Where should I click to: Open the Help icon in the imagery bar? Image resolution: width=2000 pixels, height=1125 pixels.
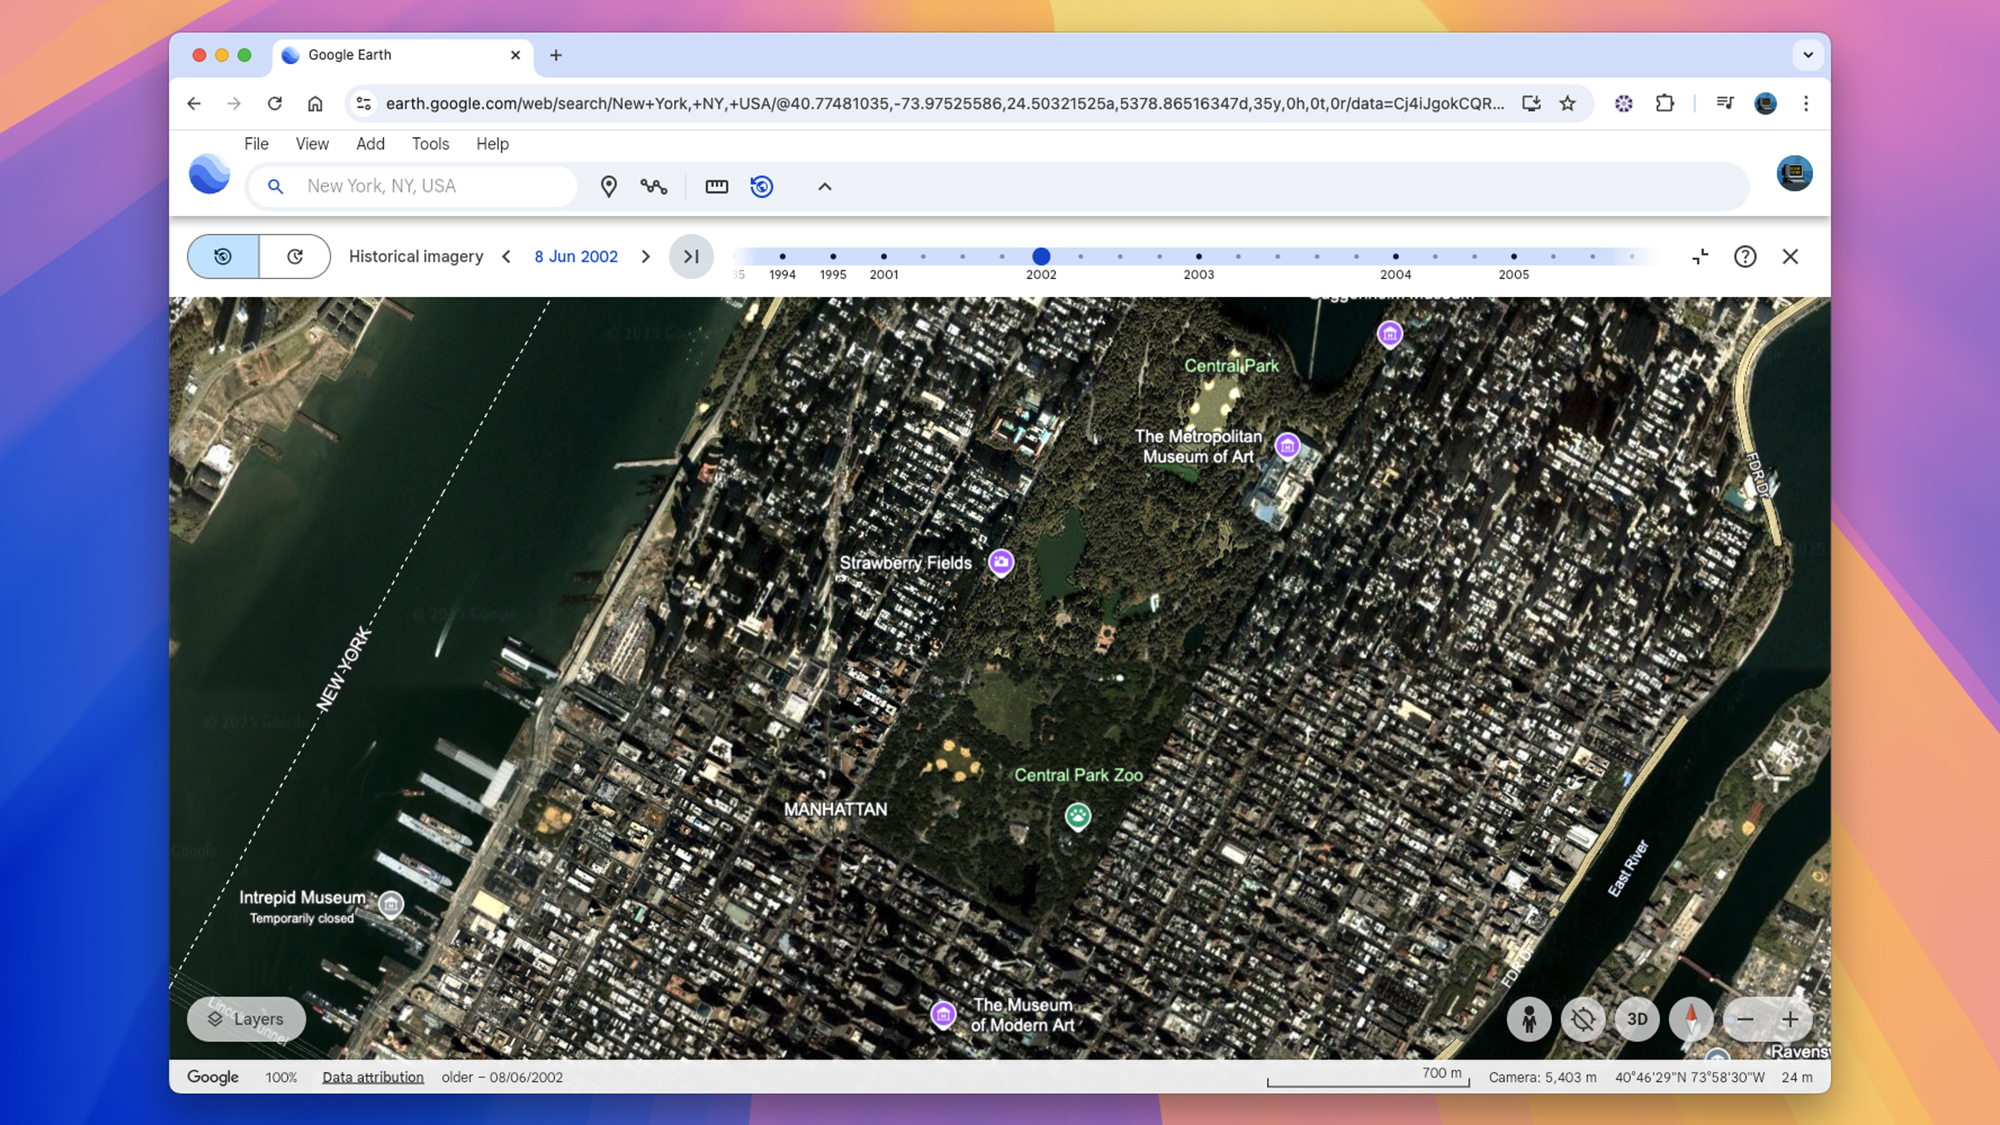pos(1745,257)
